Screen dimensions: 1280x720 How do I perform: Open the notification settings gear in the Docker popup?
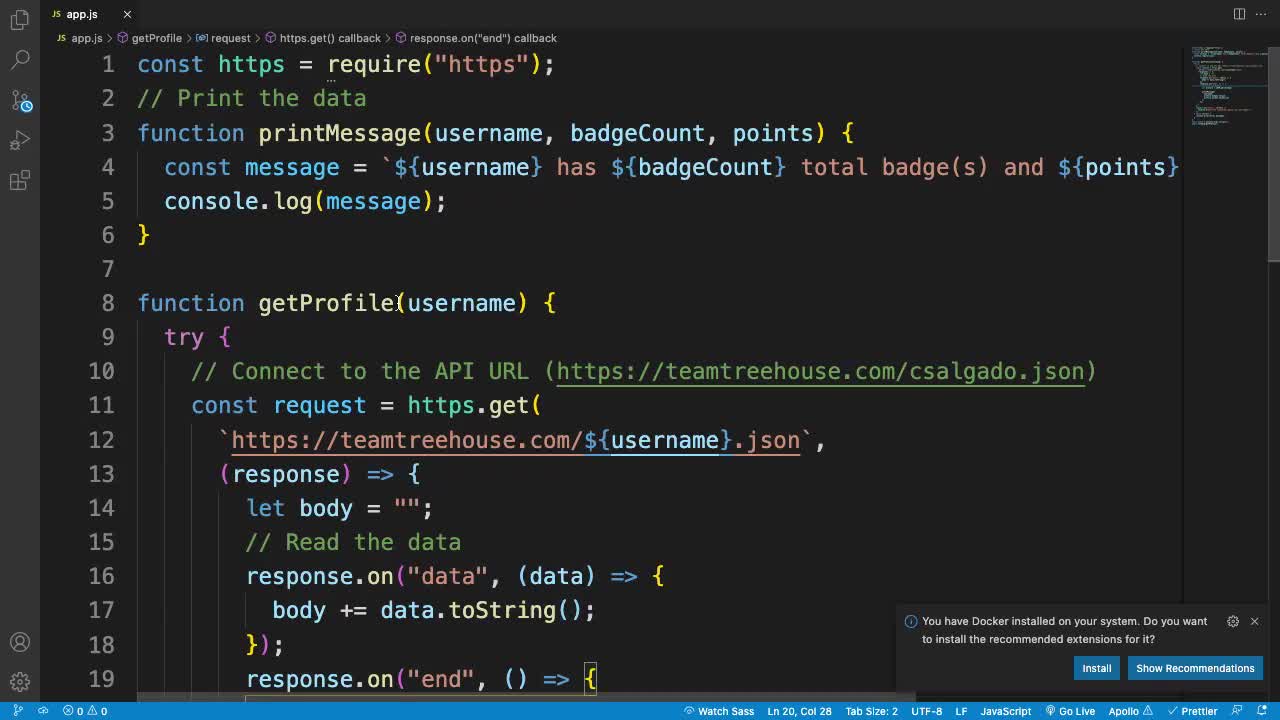click(1233, 621)
